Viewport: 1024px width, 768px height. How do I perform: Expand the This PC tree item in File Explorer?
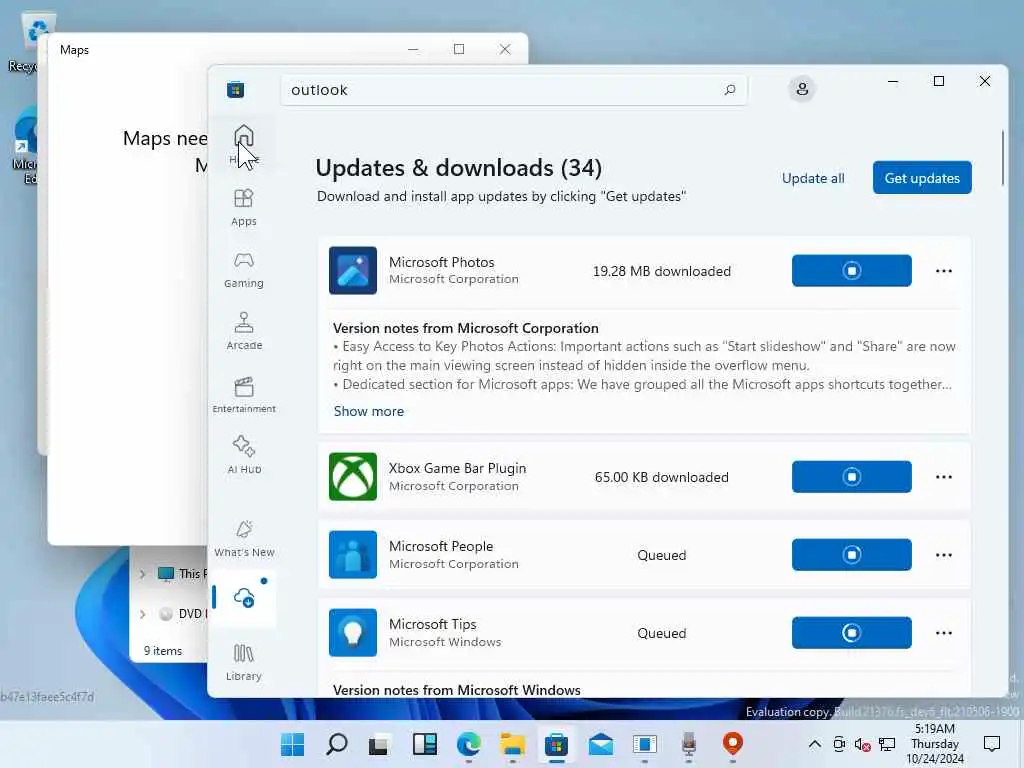tap(142, 574)
